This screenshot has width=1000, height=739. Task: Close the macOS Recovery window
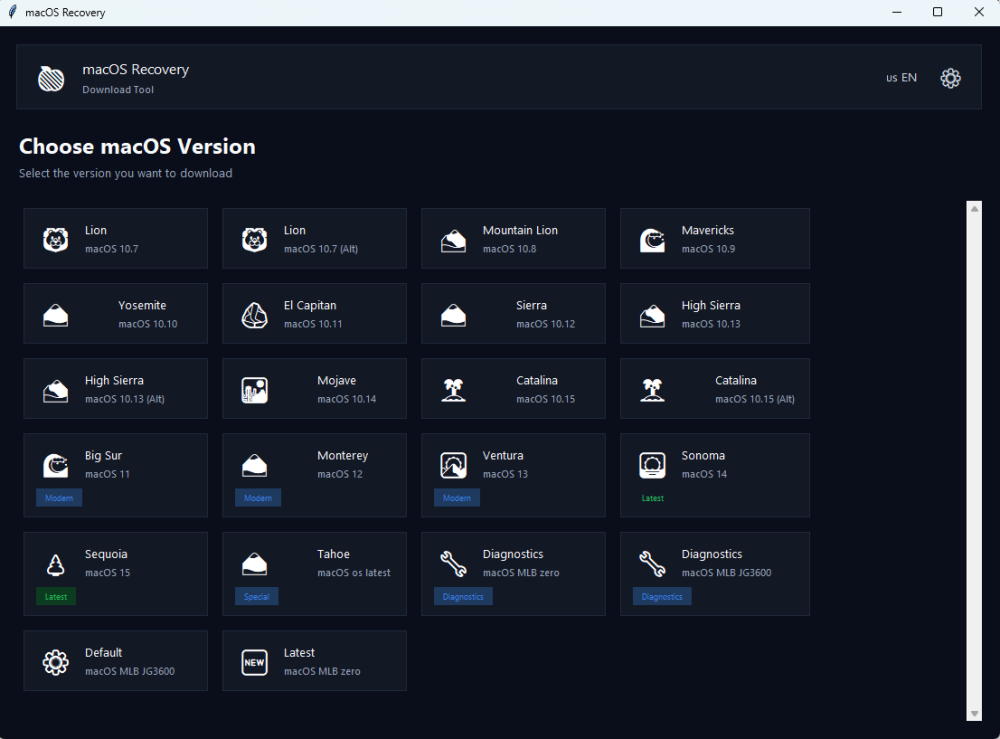(979, 12)
